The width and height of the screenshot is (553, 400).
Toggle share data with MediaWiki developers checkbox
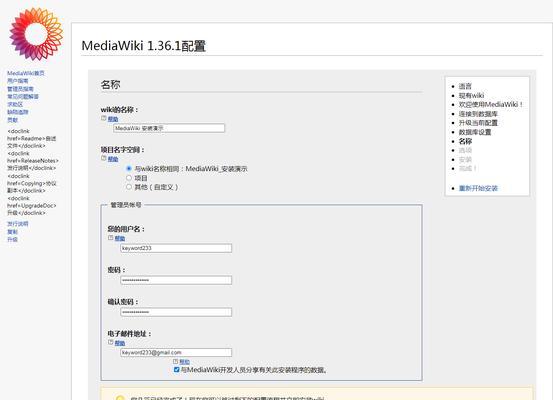click(177, 370)
